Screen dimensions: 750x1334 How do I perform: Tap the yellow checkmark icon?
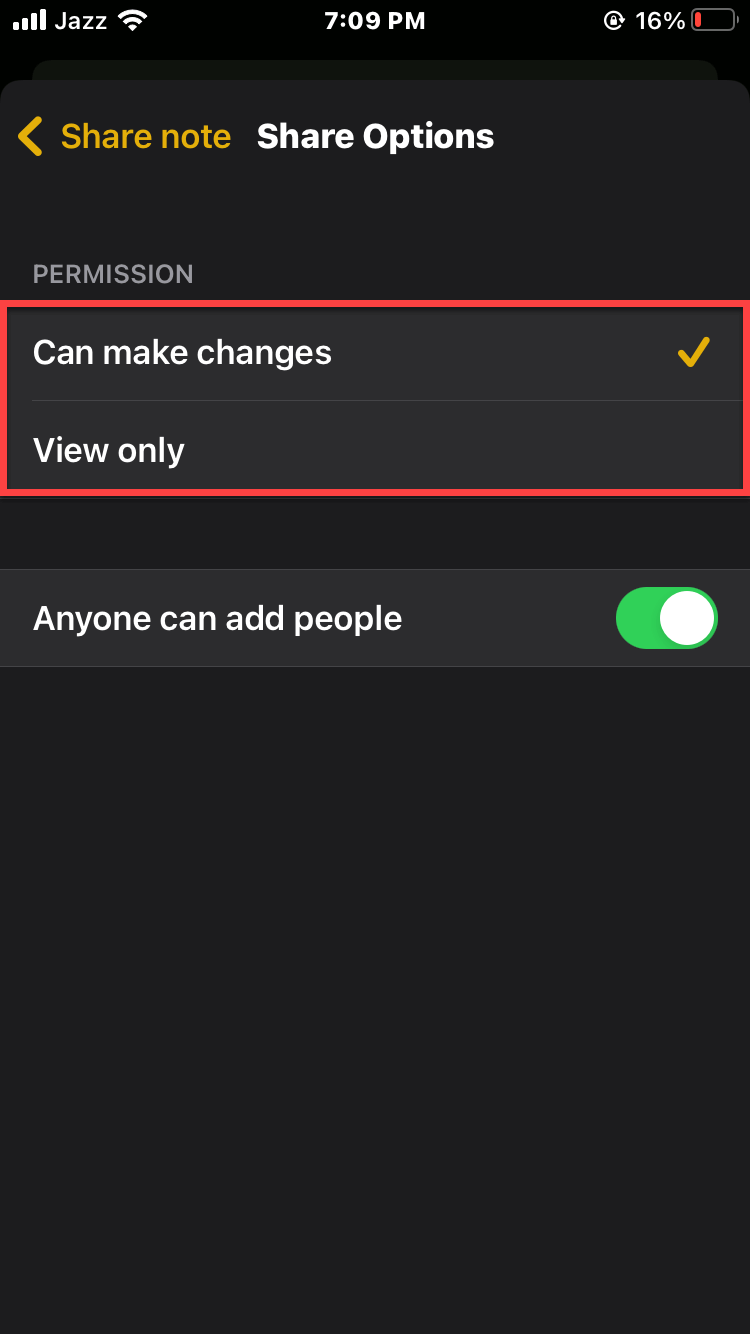(x=693, y=352)
